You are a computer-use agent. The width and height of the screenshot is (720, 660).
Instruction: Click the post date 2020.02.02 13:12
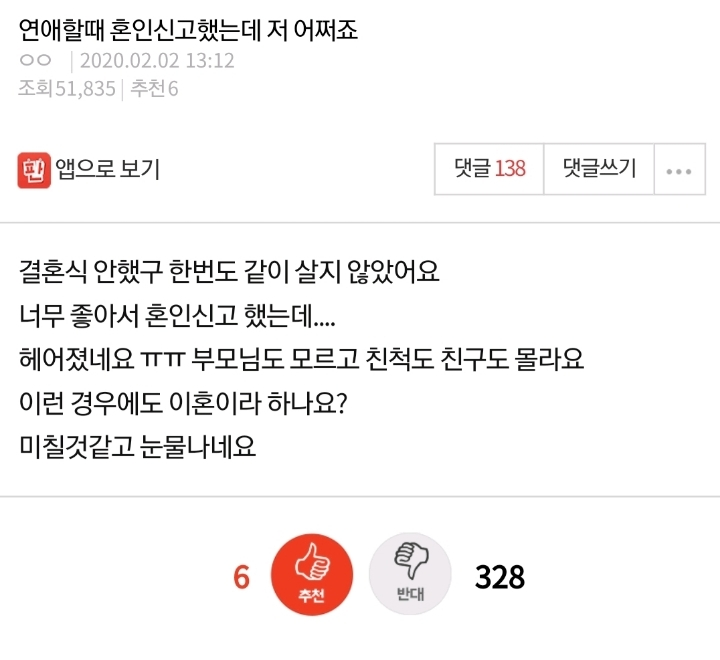[157, 61]
